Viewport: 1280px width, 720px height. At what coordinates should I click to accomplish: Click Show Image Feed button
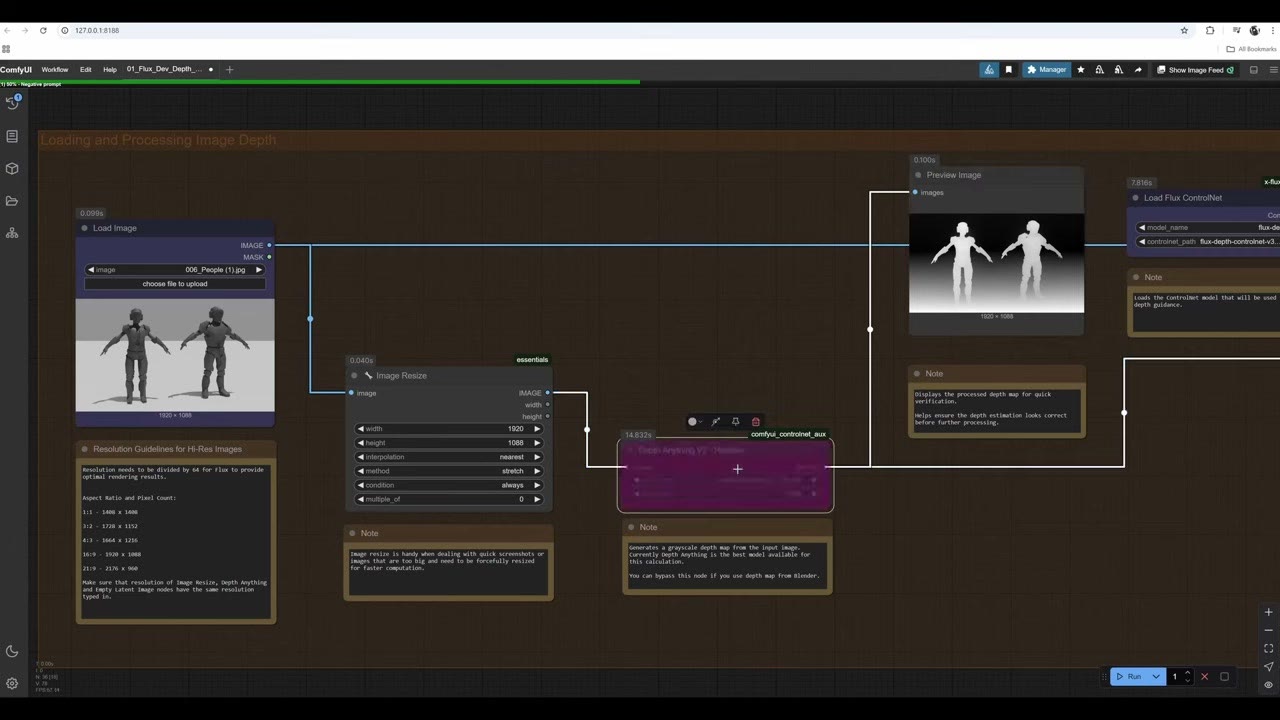tap(1195, 70)
